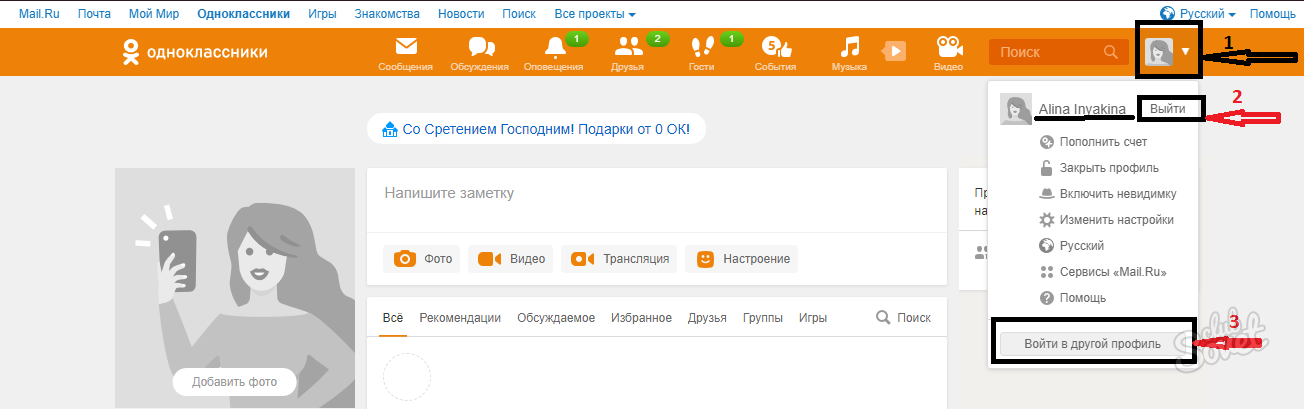Screen dimensions: 1304x409
Task: Open Оповещения bell icon
Action: (x=554, y=47)
